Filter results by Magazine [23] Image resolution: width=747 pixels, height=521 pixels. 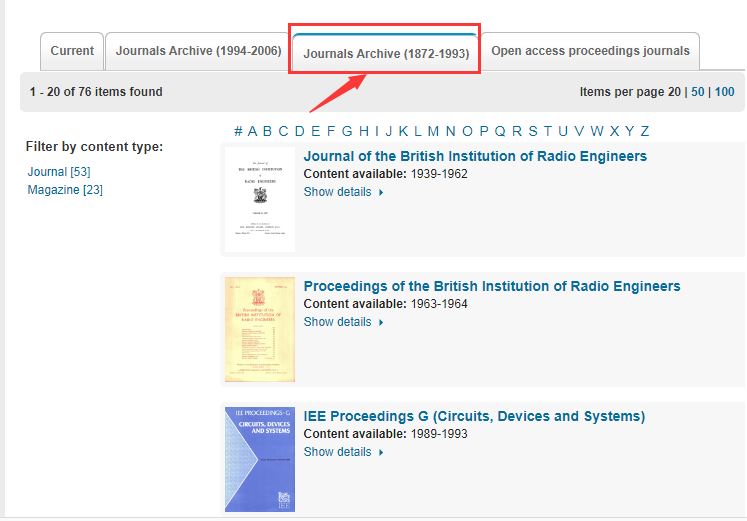[65, 190]
